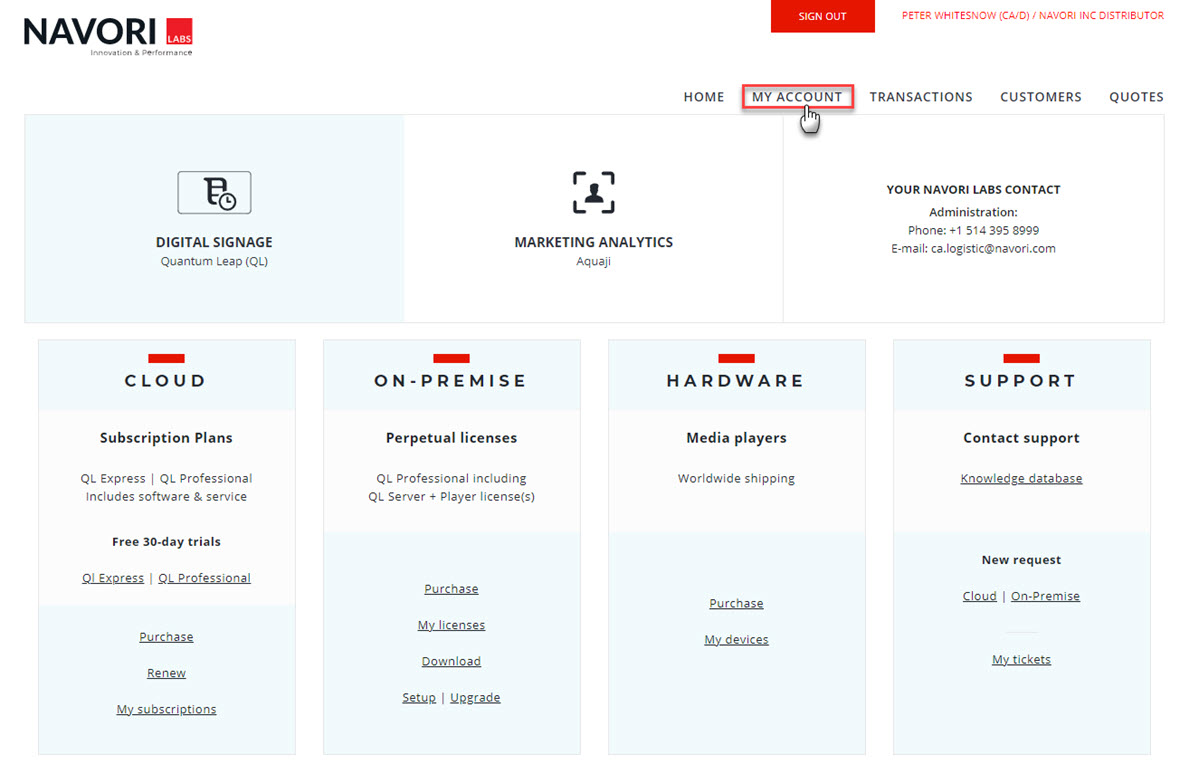Open My licenses under On-Premise
Screen dimensions: 1199x774
451,625
